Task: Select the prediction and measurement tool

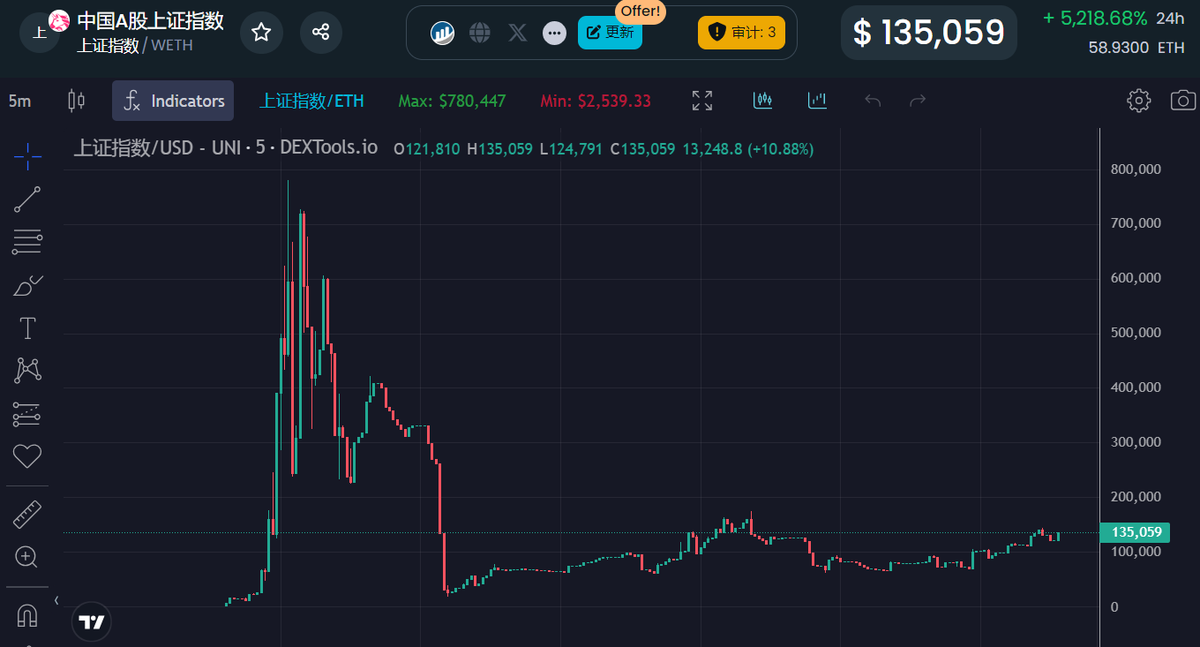Action: 27,414
